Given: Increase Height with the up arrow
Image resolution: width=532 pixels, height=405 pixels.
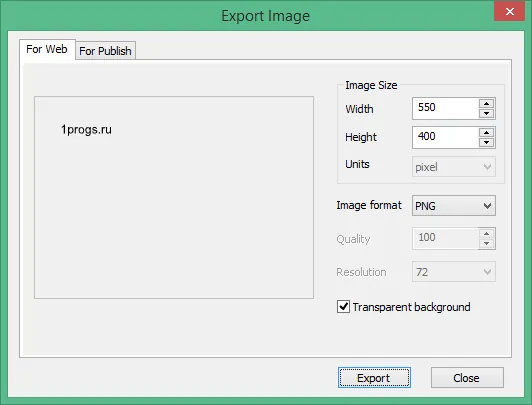Looking at the screenshot, I should point(487,133).
